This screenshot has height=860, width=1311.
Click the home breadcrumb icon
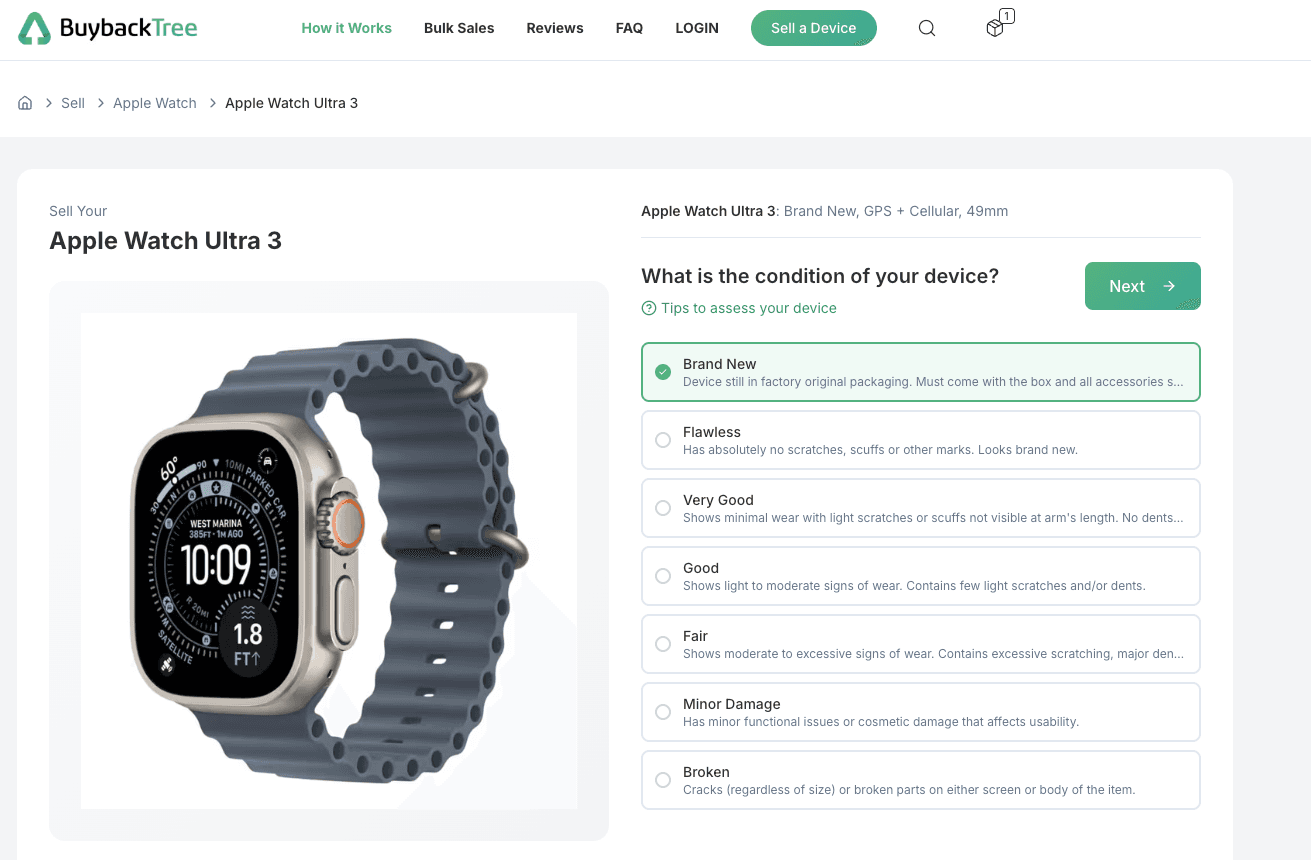click(25, 103)
